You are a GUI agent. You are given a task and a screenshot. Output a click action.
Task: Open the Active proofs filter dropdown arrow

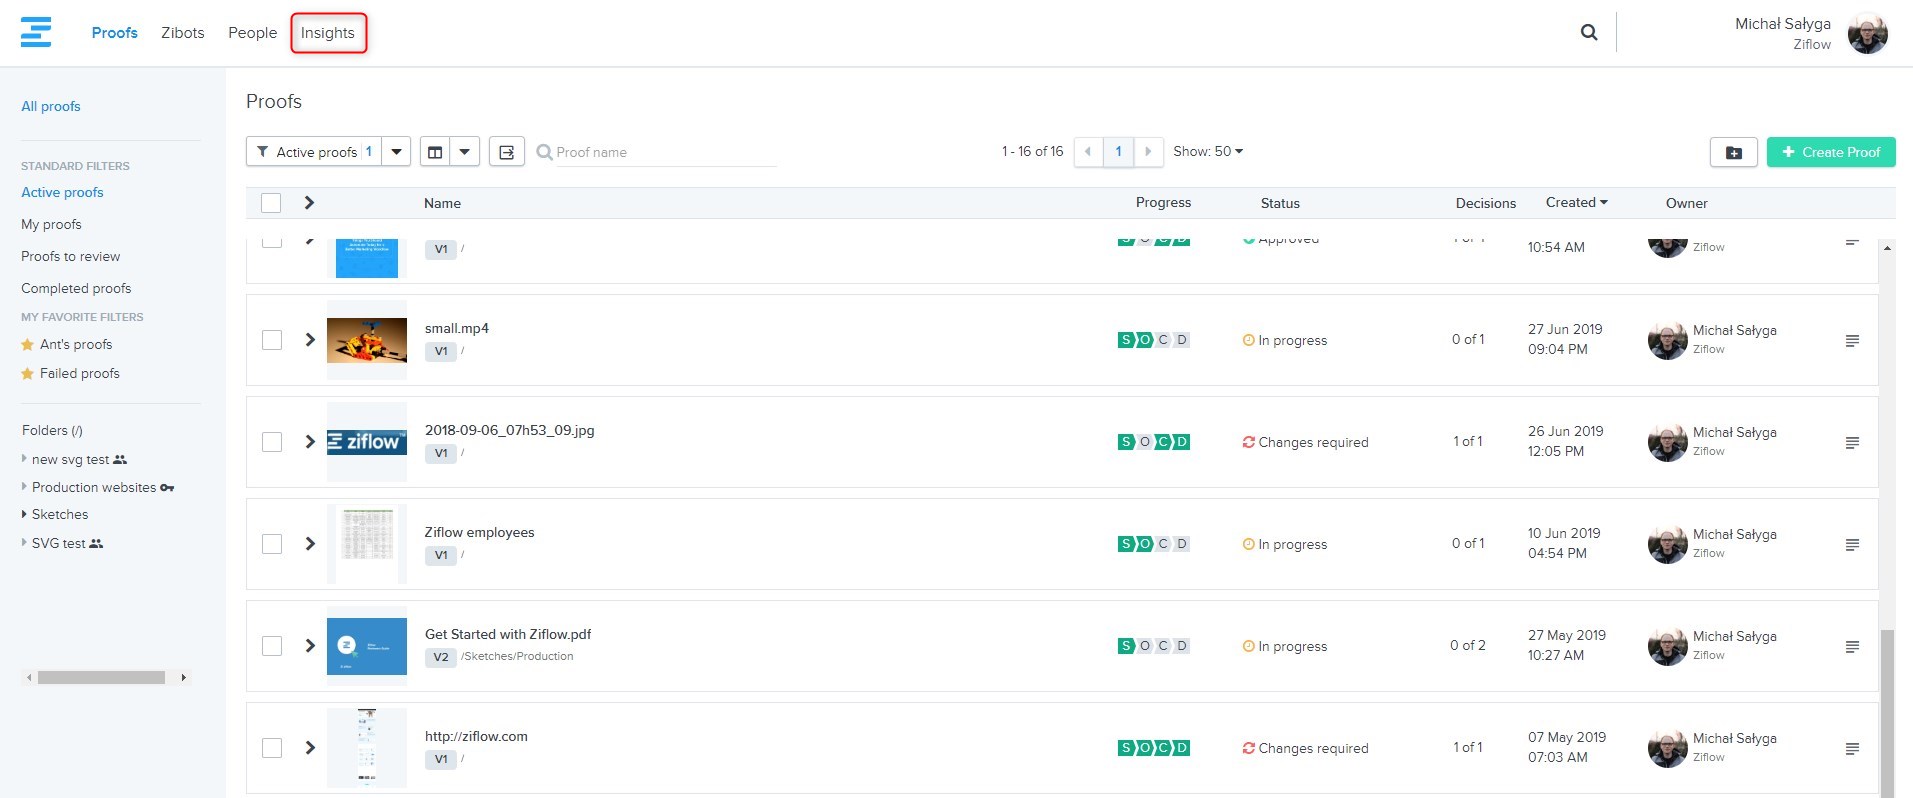click(x=397, y=152)
